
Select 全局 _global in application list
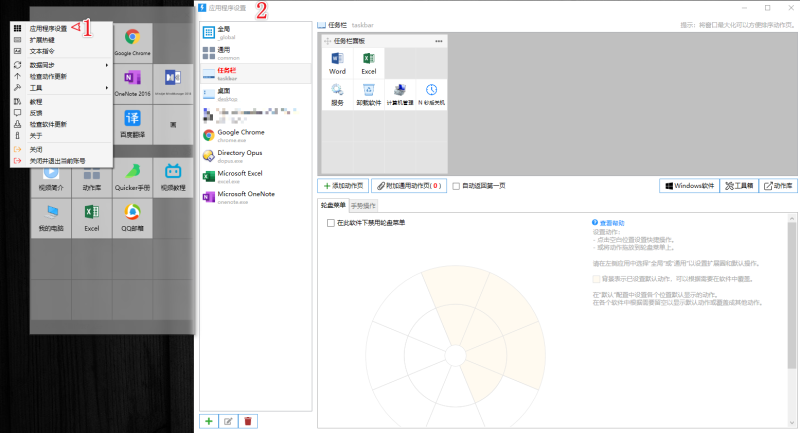tap(256, 33)
